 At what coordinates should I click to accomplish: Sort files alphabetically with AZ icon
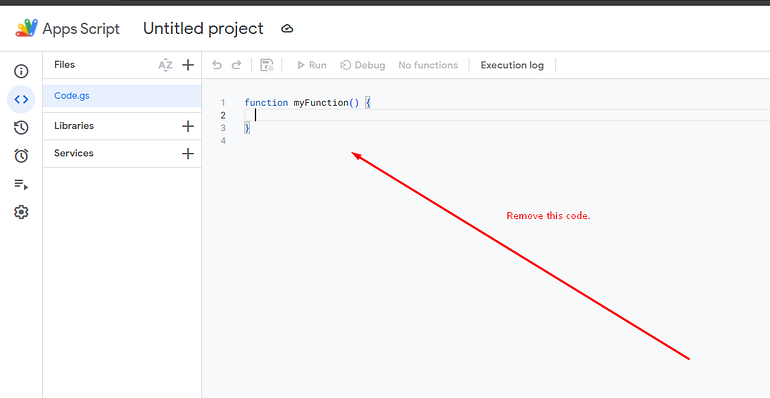coord(165,65)
